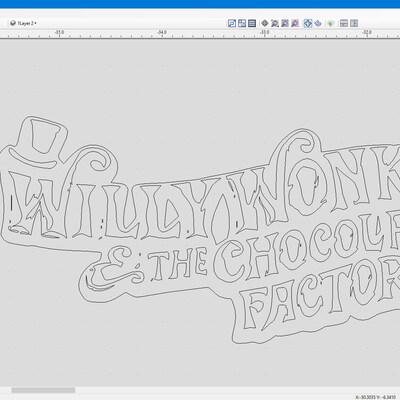Click the green shield render icon
This screenshot has height=400, width=400.
click(x=331, y=23)
